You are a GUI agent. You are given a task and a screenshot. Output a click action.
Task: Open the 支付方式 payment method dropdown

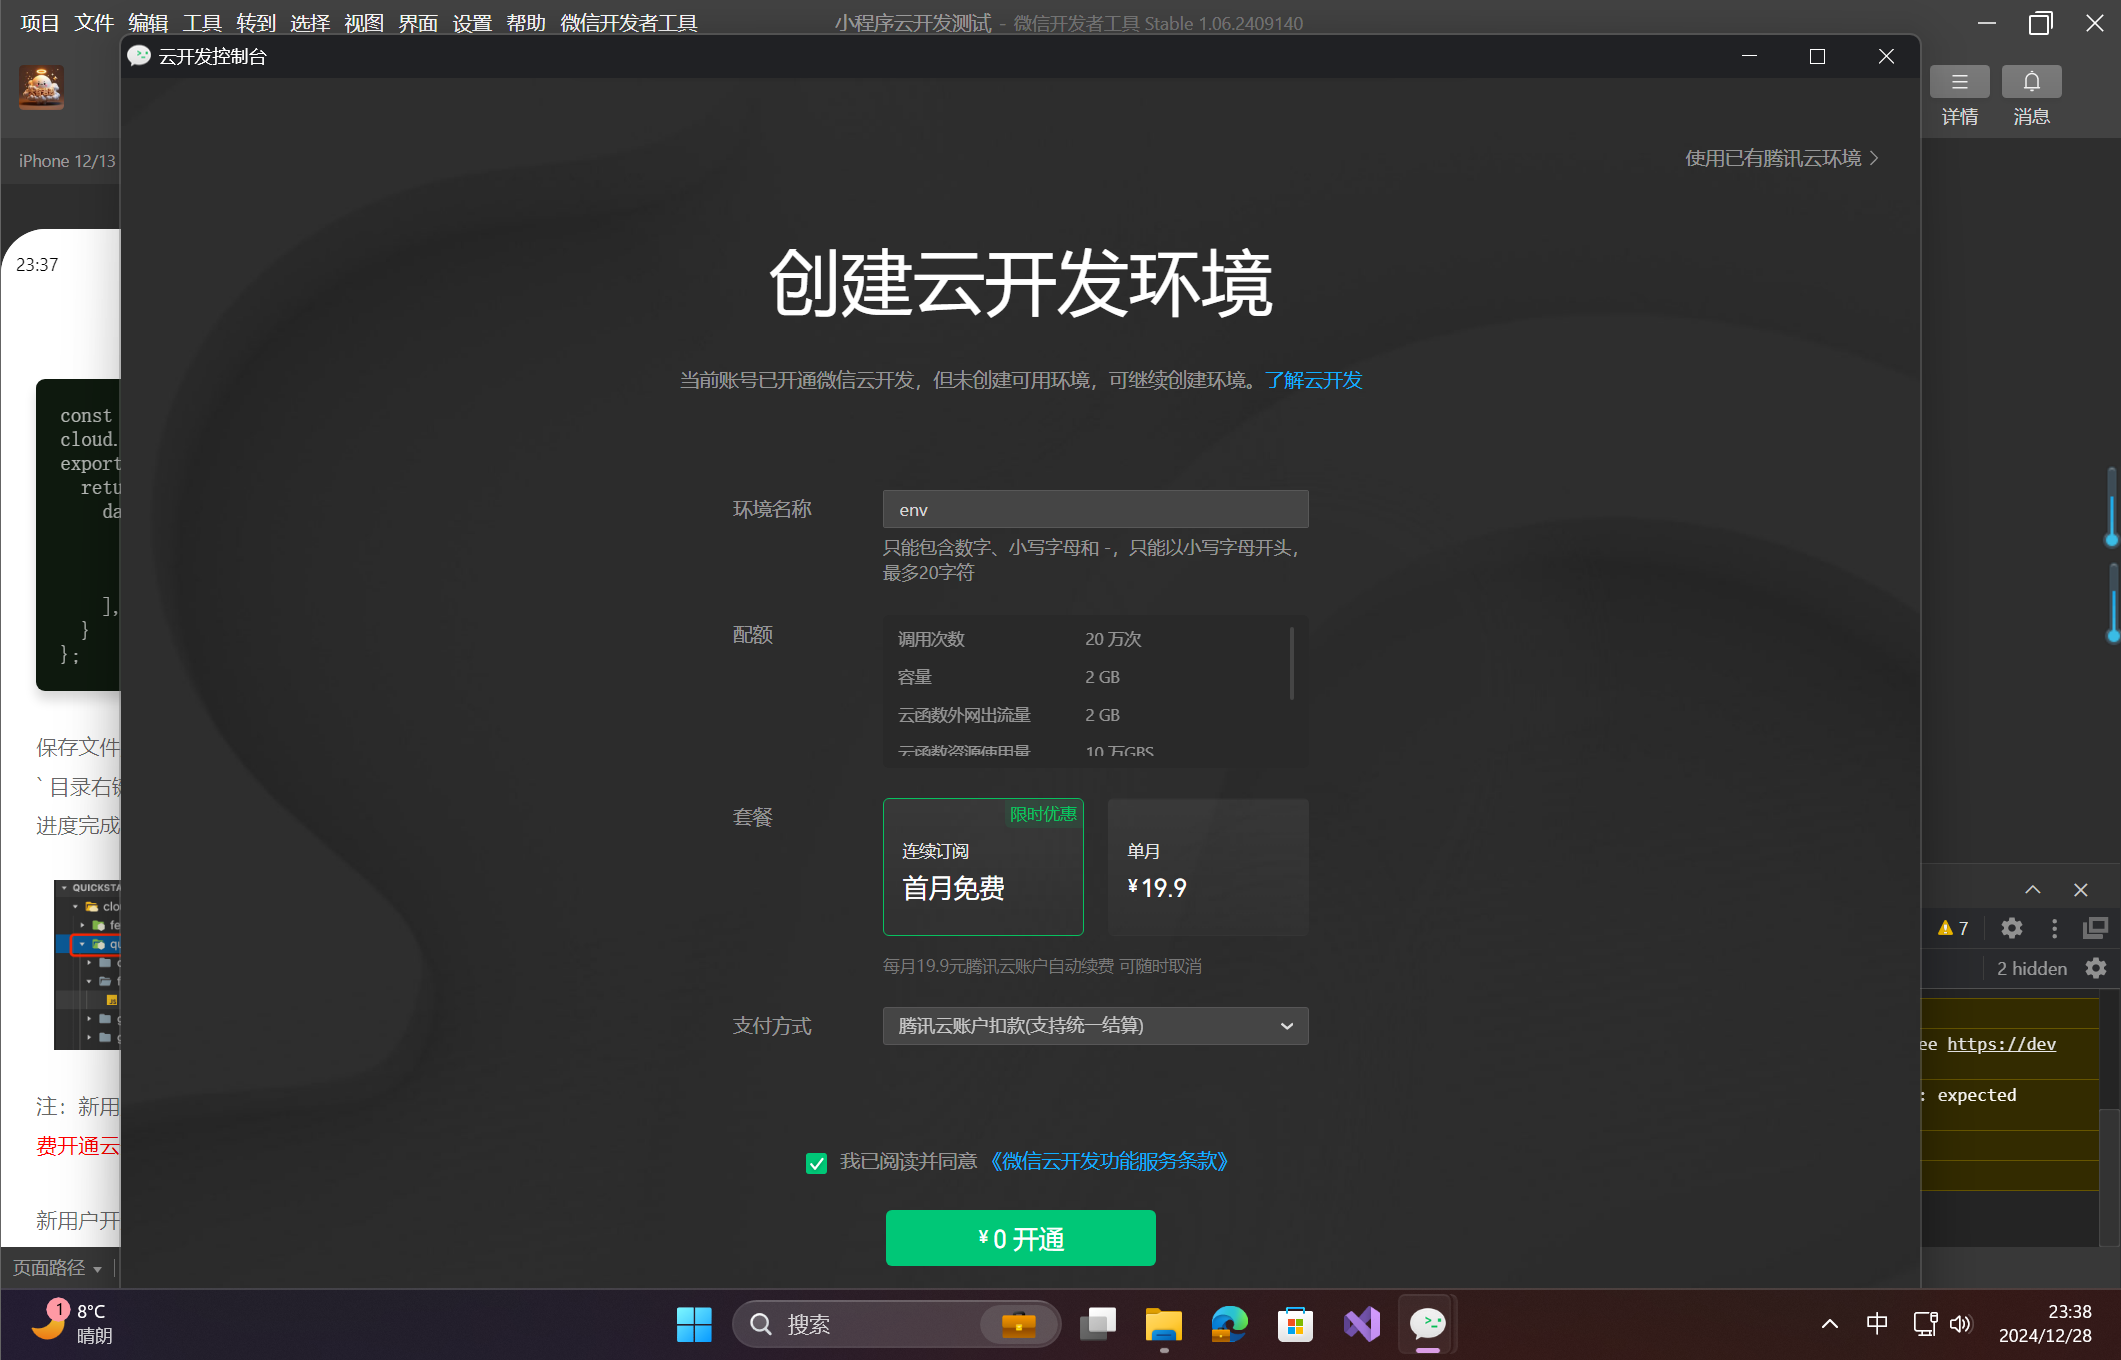pos(1095,1026)
